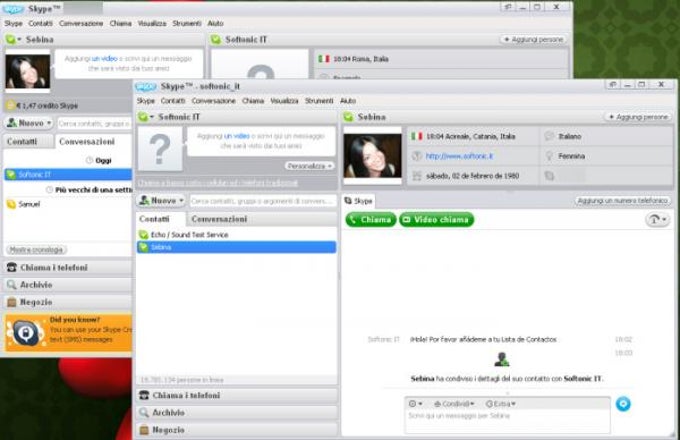Select Softonic IT conversation in back window
Viewport: 680px width, 440px height.
68,174
